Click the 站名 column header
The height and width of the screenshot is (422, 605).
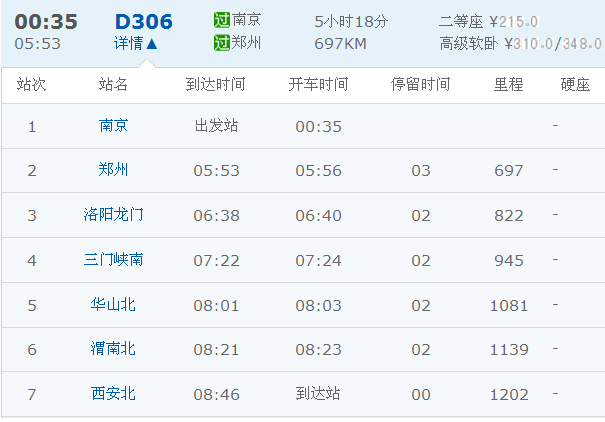(113, 84)
